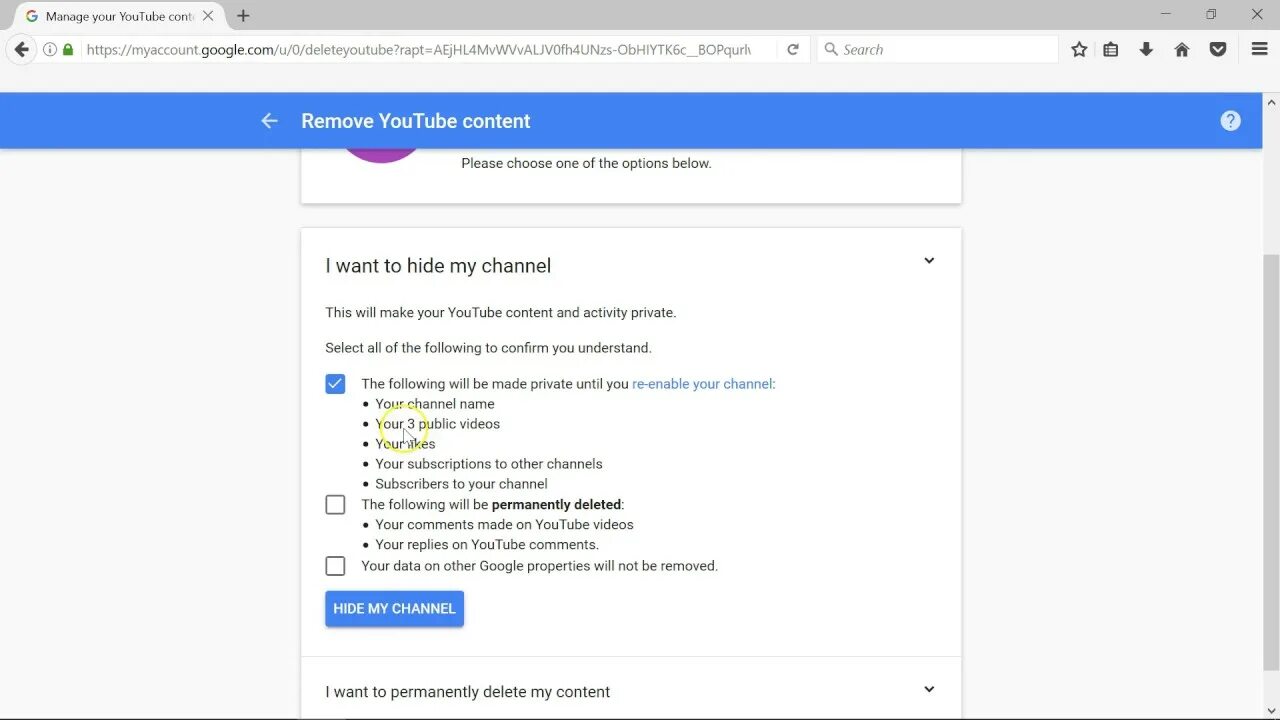Click the text Your 3 public videos
This screenshot has width=1280, height=720.
click(x=437, y=424)
